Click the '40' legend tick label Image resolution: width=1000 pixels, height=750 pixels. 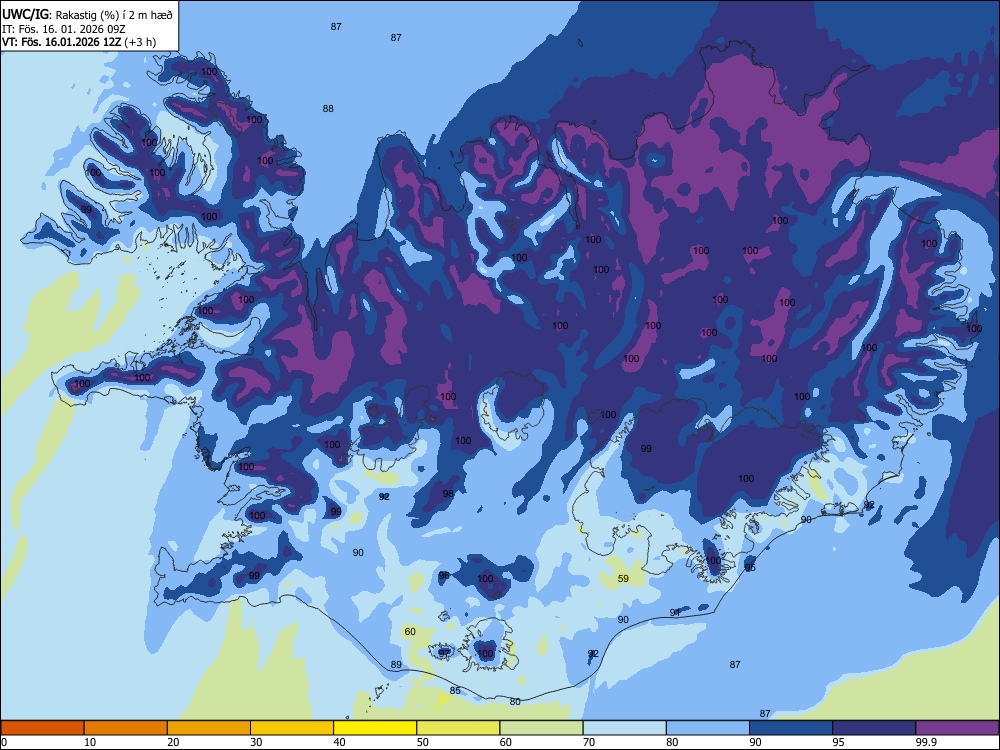339,742
